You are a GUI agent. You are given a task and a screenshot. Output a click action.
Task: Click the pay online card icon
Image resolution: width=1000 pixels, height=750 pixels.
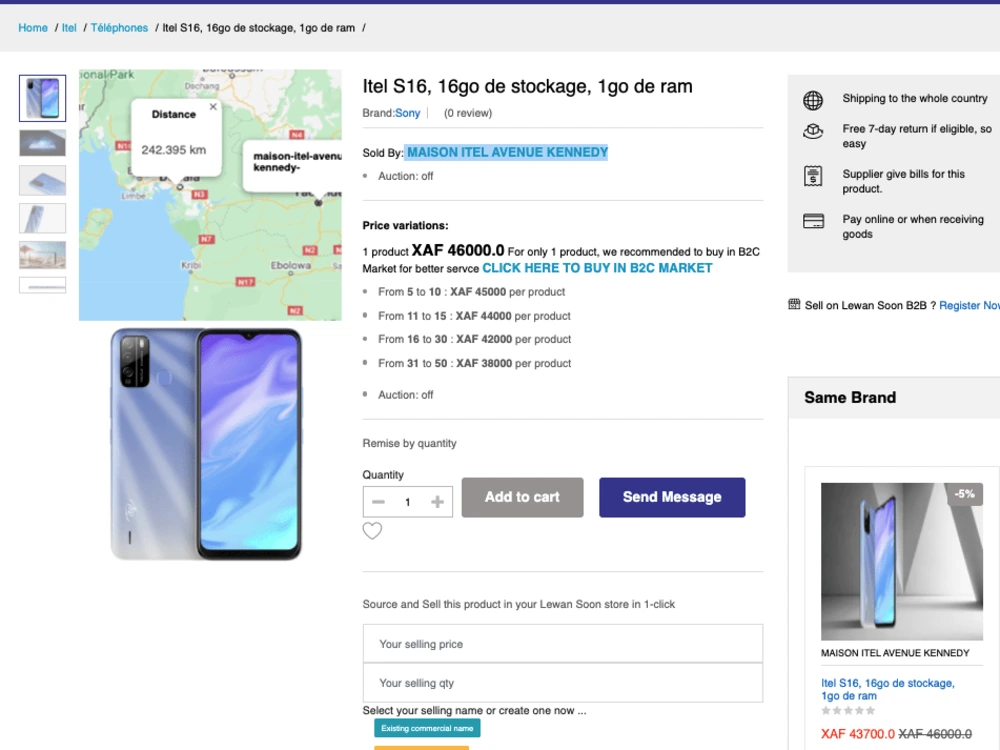(x=813, y=221)
